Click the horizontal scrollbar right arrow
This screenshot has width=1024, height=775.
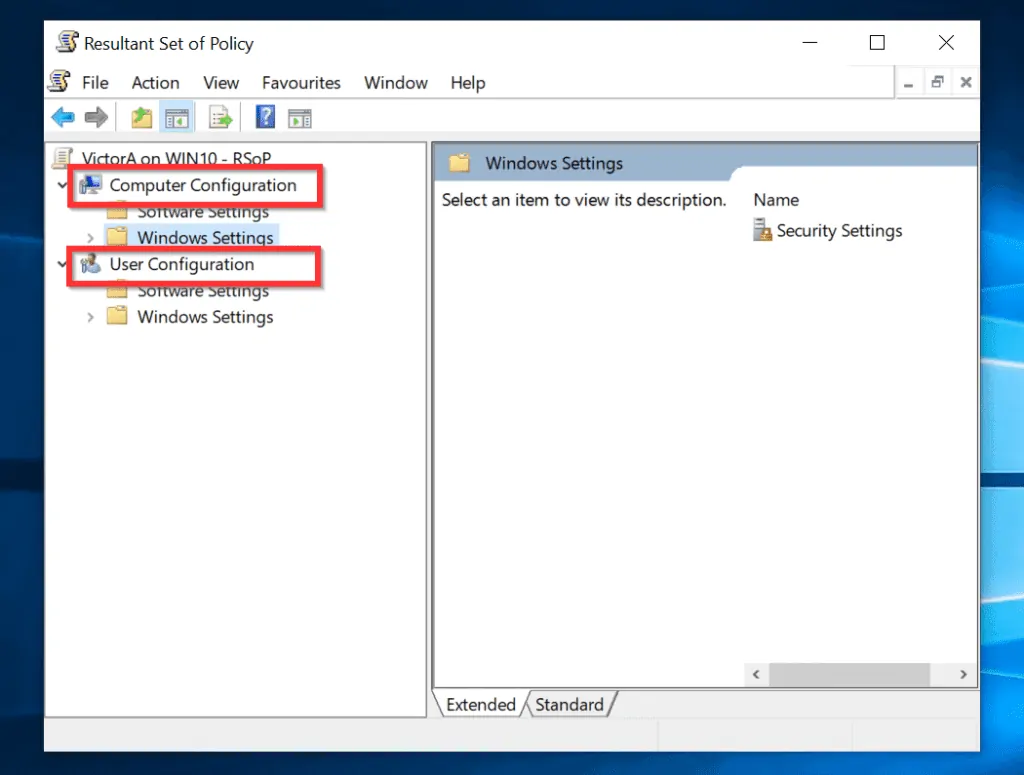pos(963,674)
